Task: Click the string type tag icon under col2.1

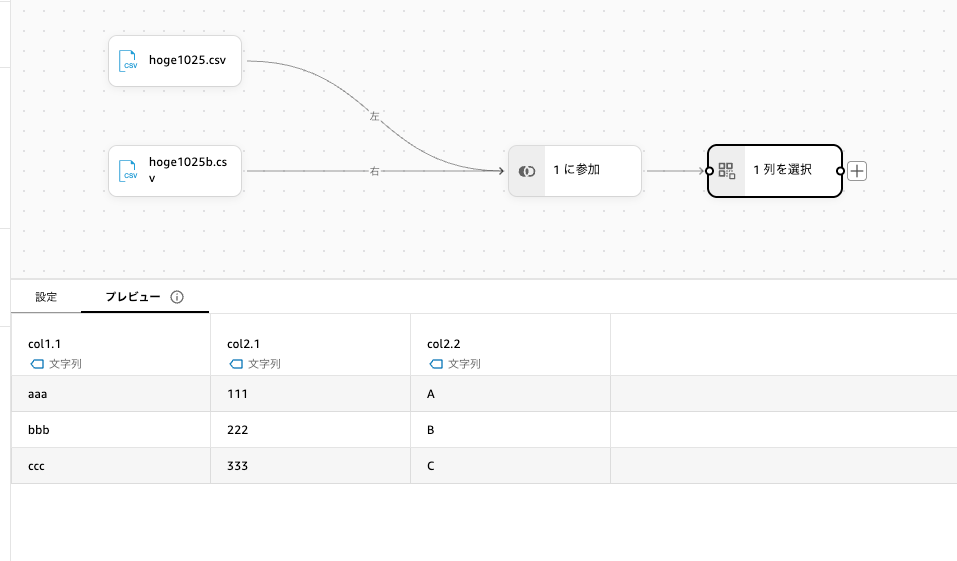Action: coord(236,364)
